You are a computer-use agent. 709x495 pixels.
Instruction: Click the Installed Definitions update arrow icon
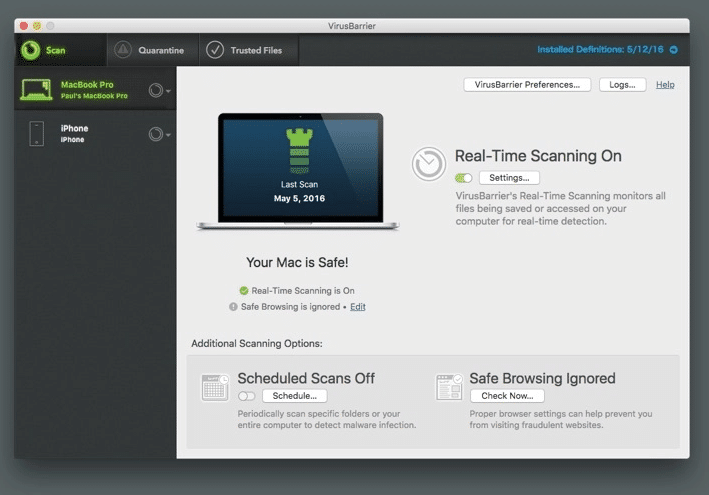(674, 50)
